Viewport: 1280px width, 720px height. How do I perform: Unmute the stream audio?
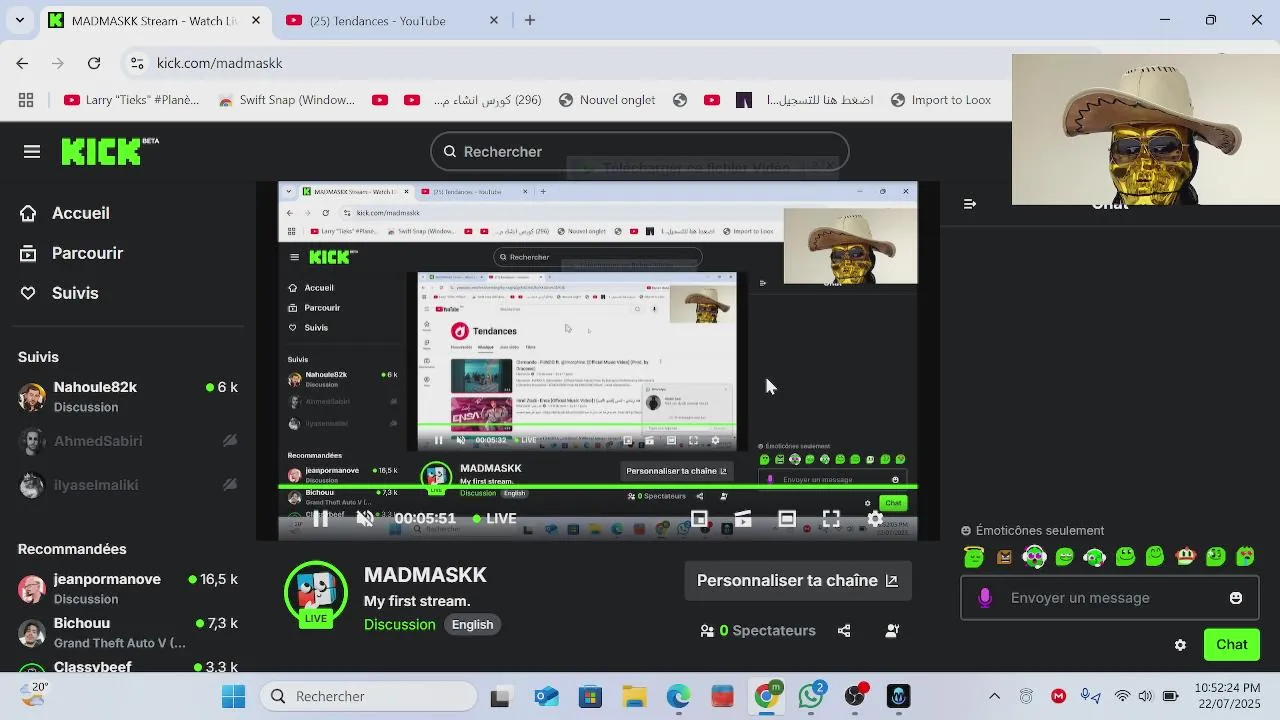(365, 518)
